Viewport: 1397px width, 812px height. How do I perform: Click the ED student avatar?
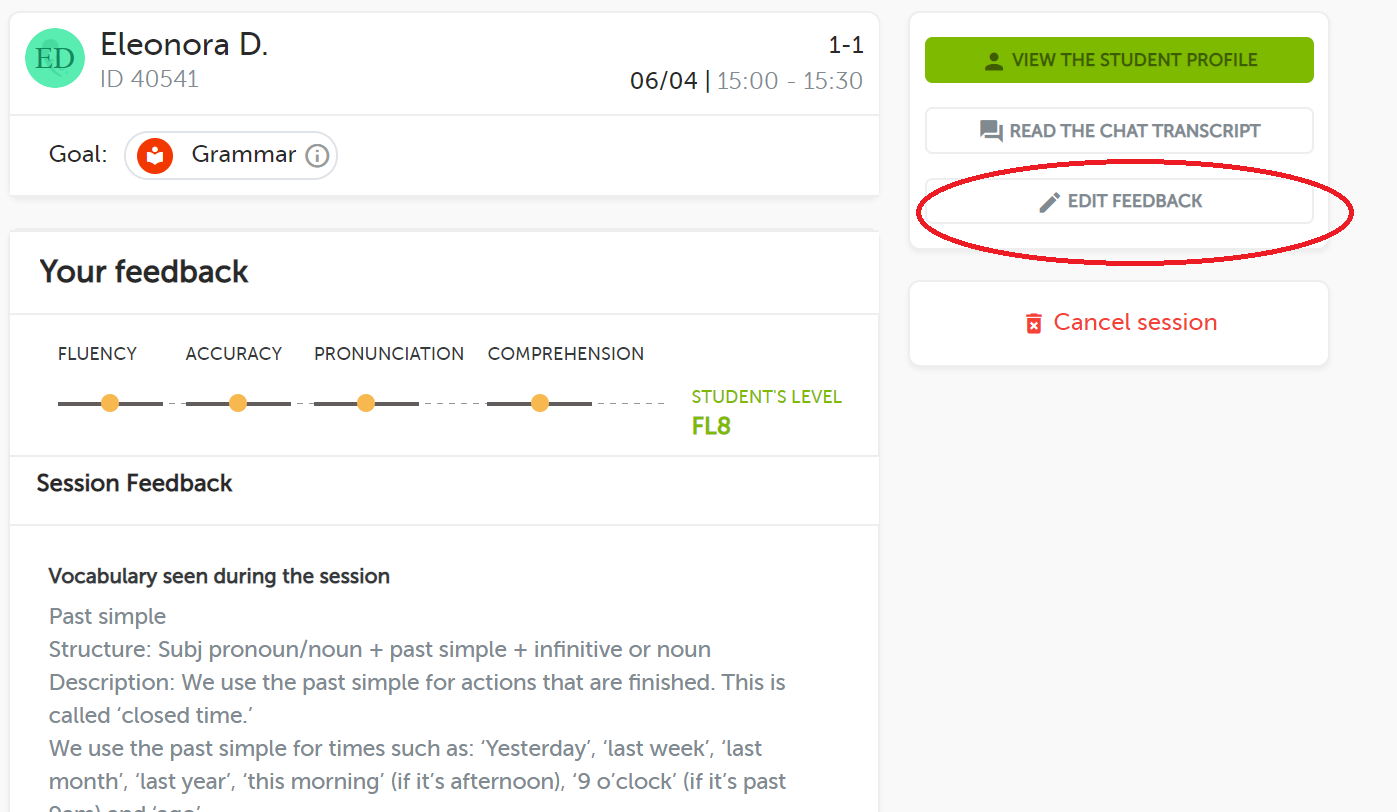[x=54, y=58]
